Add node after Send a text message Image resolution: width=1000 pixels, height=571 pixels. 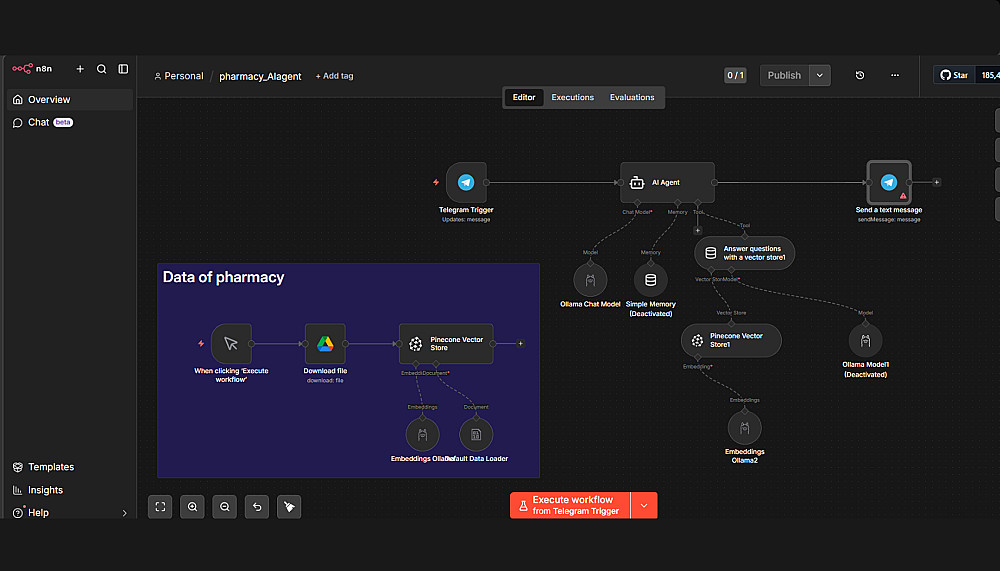(937, 182)
